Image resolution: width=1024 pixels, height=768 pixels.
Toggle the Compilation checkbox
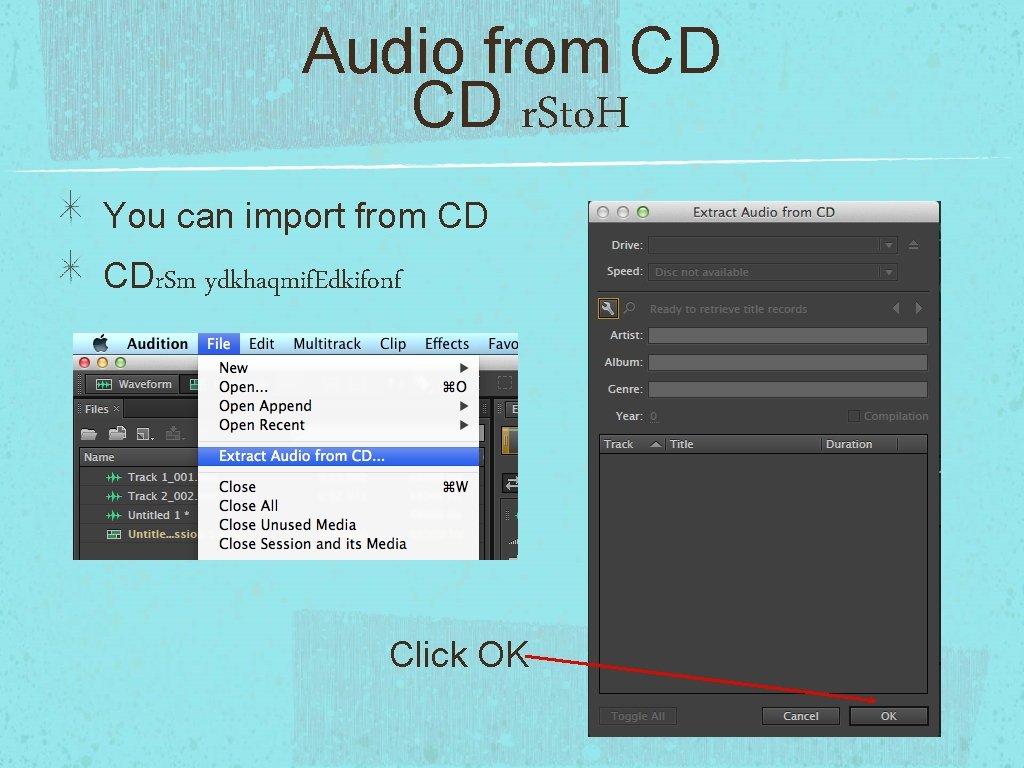click(853, 416)
